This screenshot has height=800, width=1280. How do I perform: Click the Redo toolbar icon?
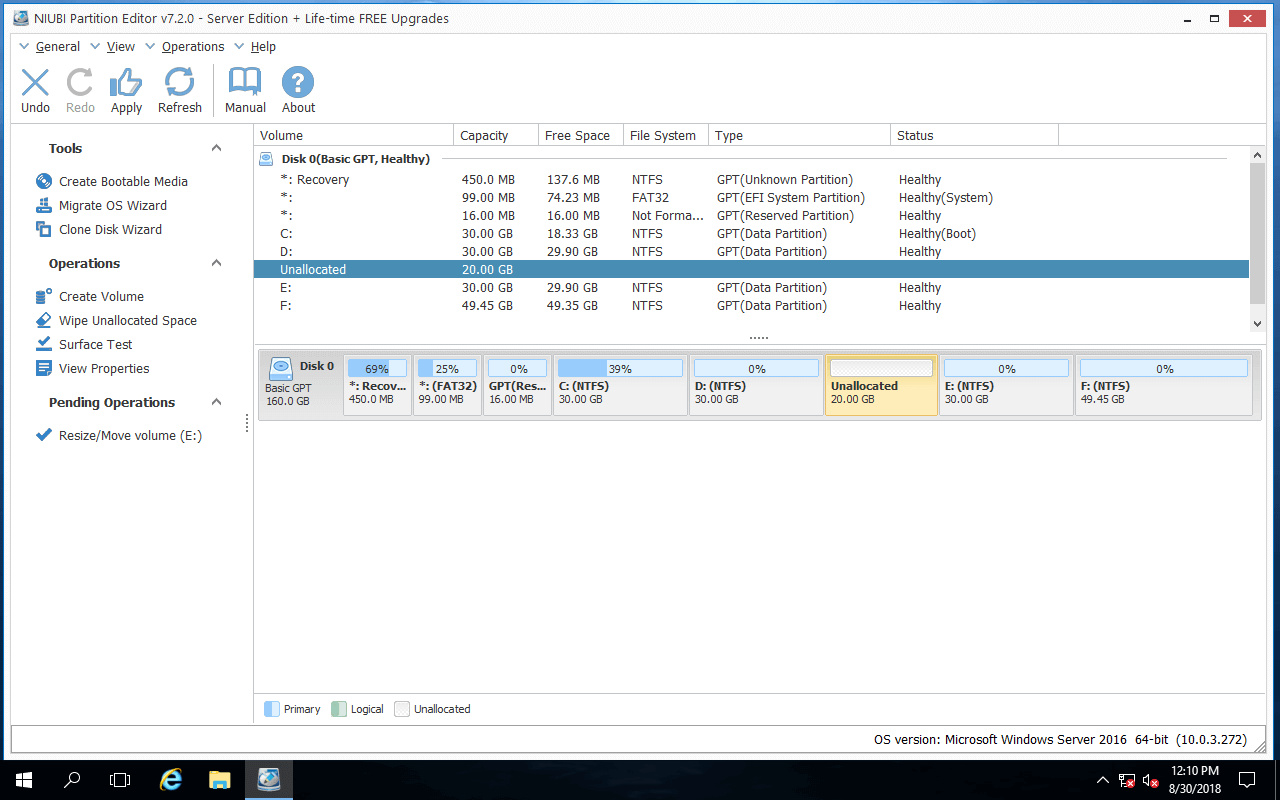pos(80,83)
